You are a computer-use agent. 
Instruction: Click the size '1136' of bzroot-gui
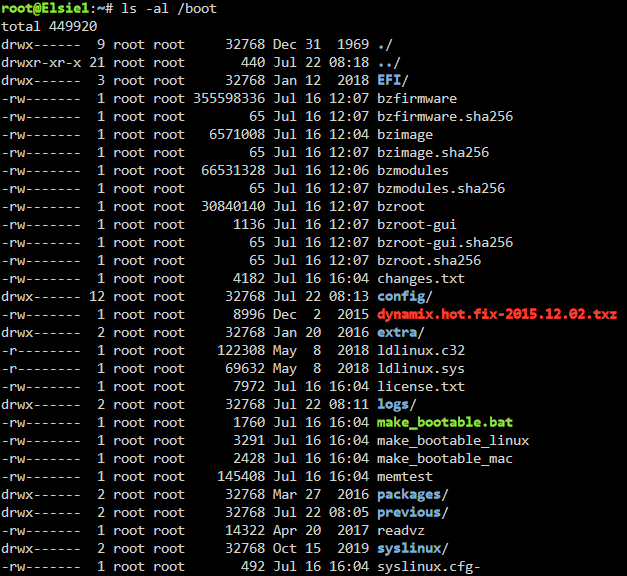coord(249,224)
